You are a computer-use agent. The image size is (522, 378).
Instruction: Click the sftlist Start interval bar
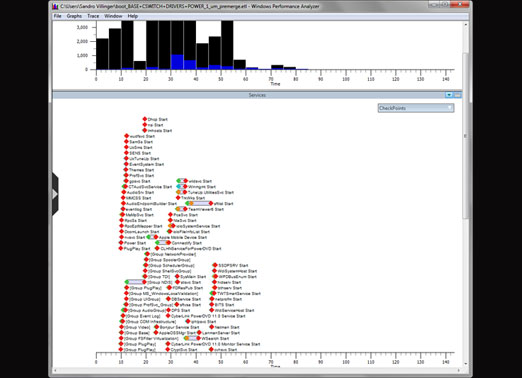coord(199,203)
